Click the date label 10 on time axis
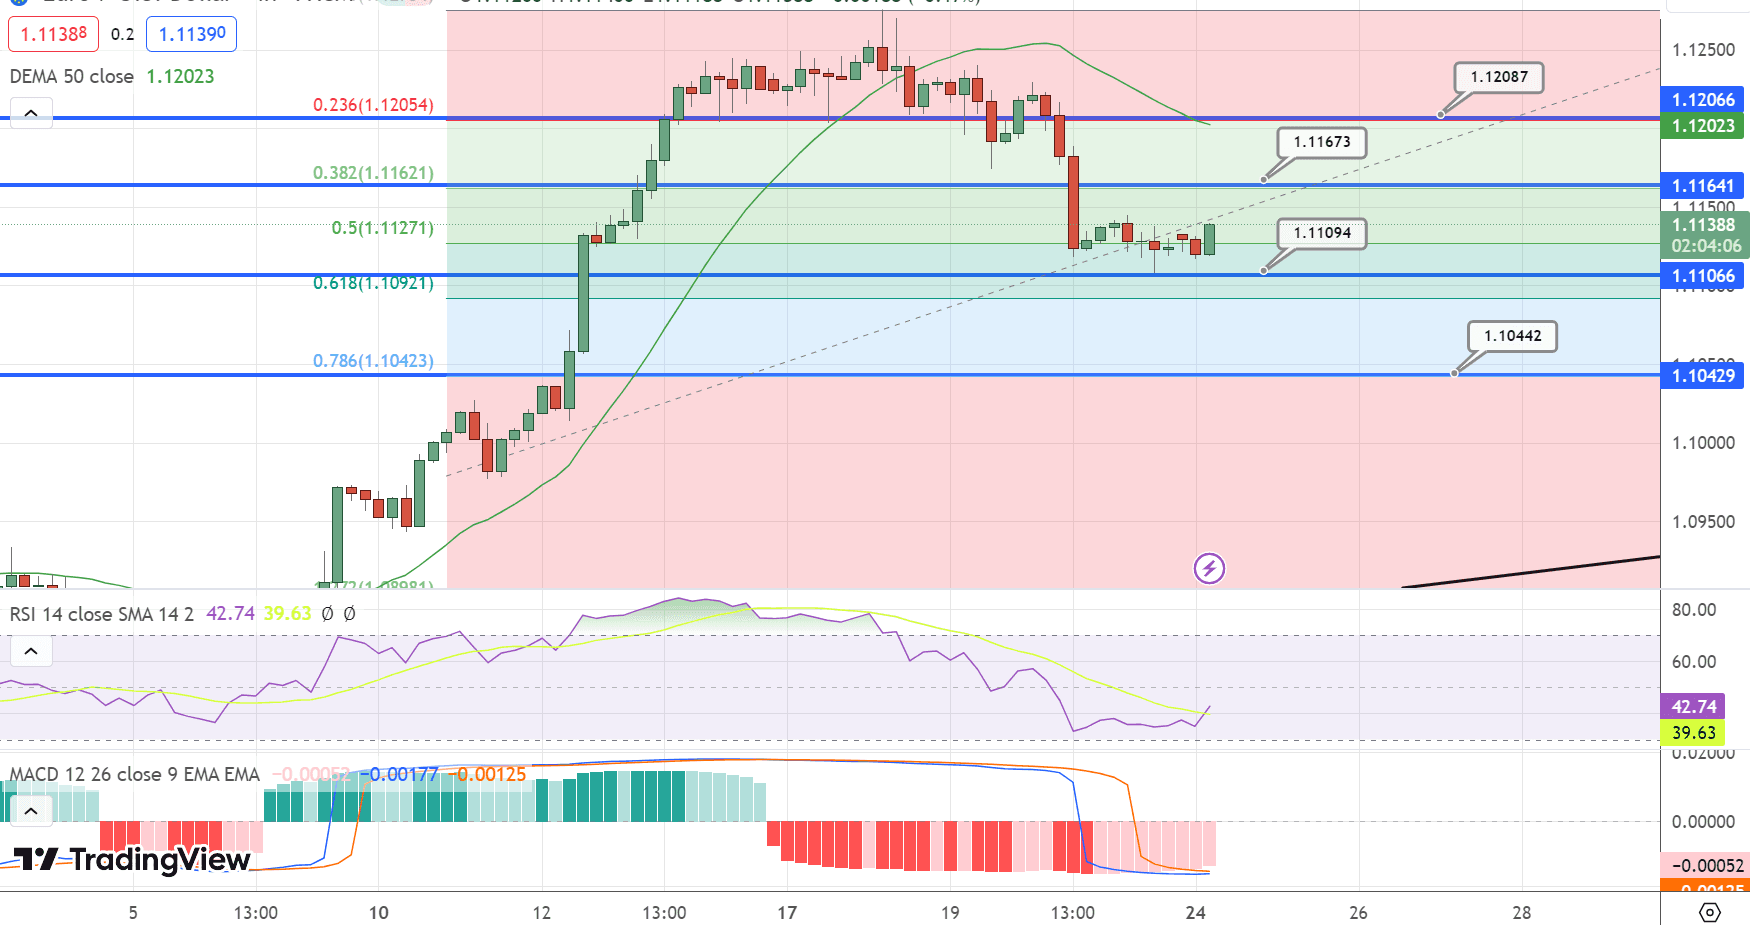This screenshot has height=925, width=1750. coord(378,912)
